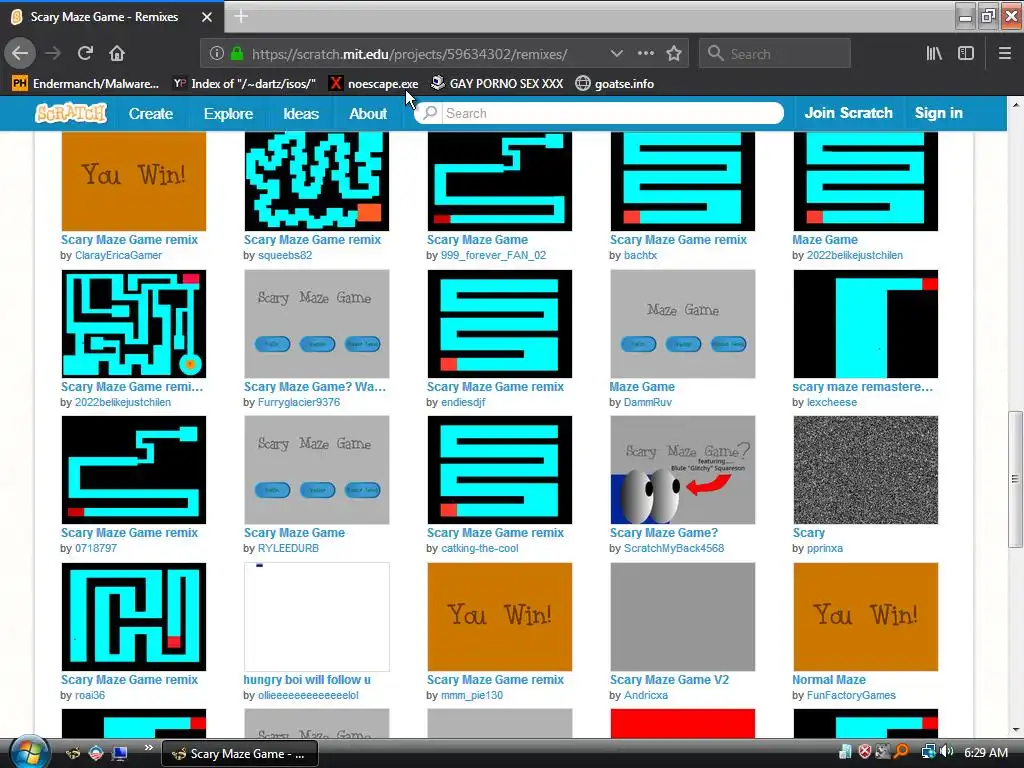Click the page vertical scrollbar thumb
Viewport: 1024px width, 768px height.
click(x=1015, y=479)
